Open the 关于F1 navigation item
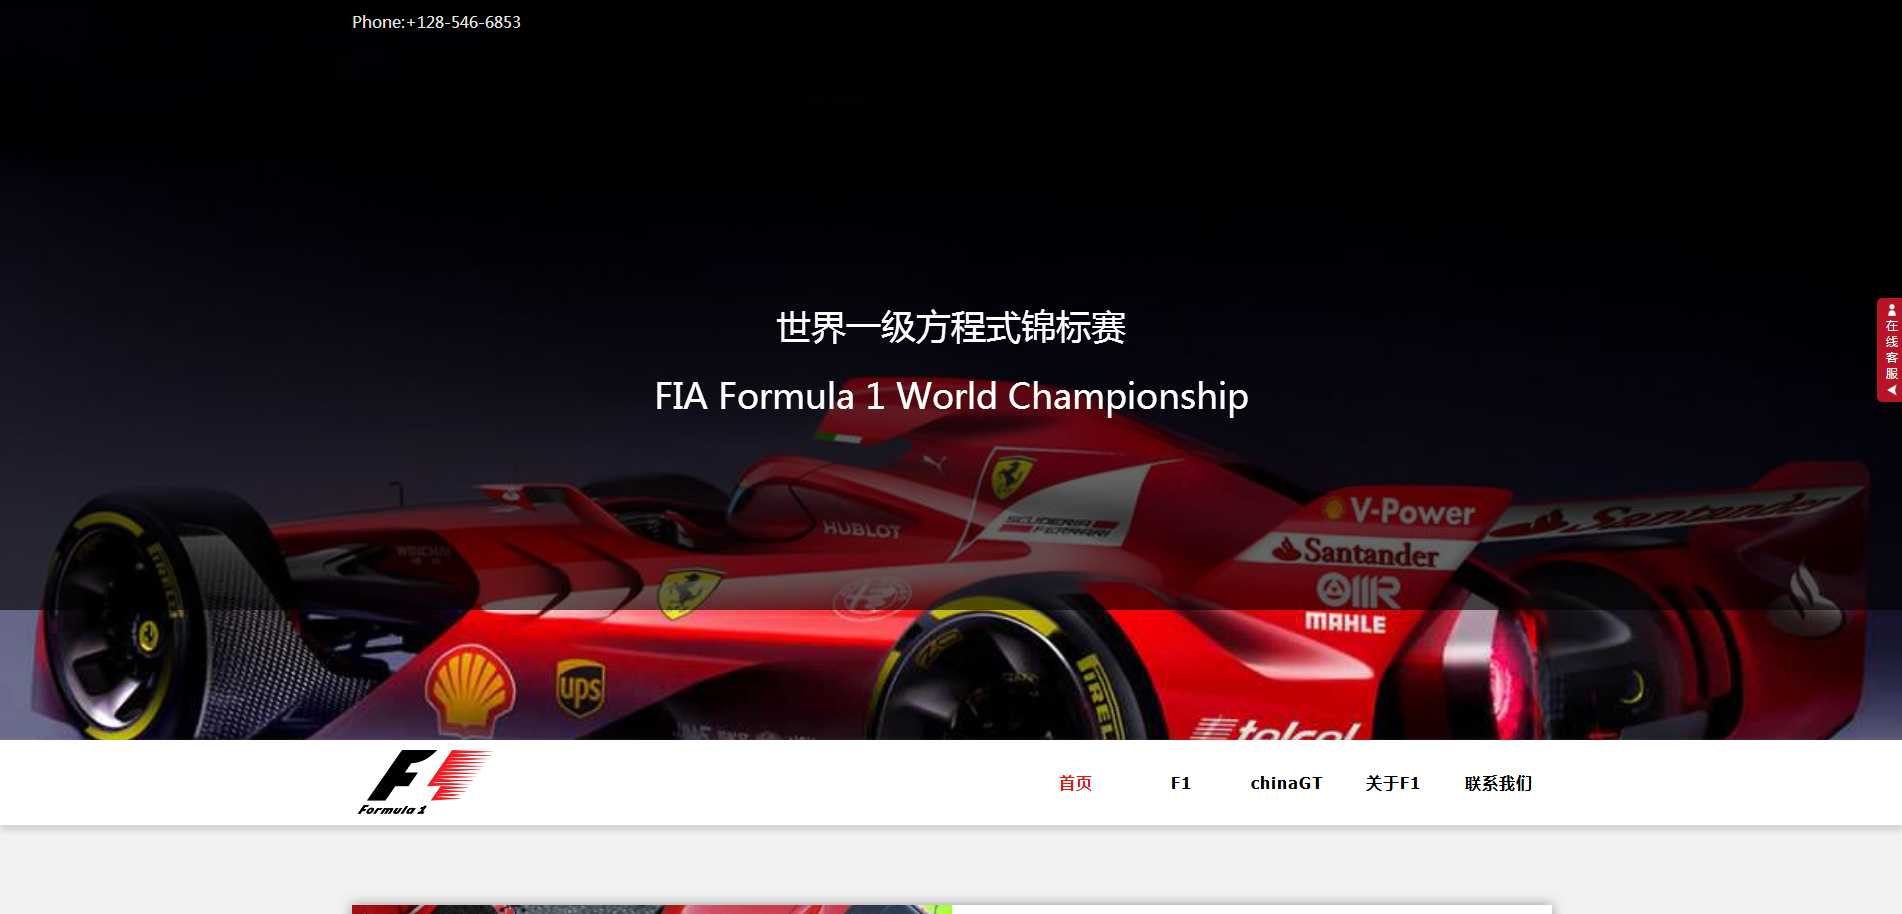The image size is (1902, 914). pos(1392,783)
